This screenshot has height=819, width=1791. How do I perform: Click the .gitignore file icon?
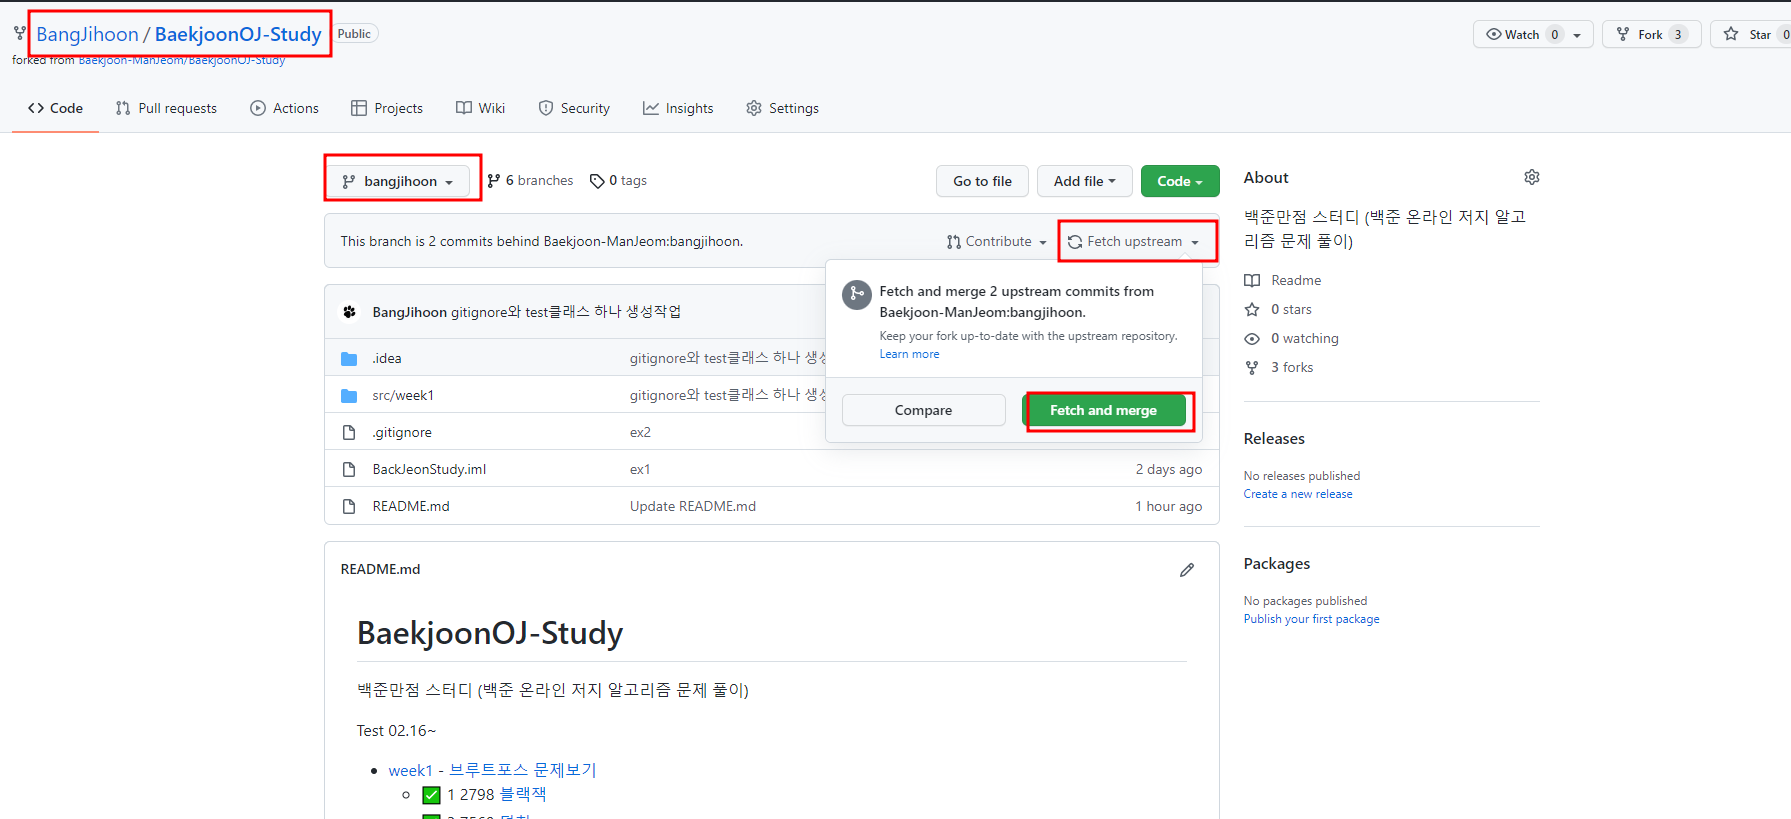pos(349,432)
